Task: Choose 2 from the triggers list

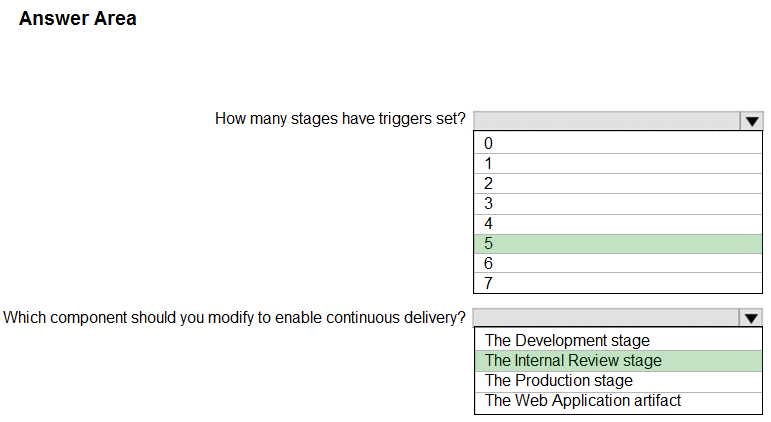Action: tap(618, 183)
